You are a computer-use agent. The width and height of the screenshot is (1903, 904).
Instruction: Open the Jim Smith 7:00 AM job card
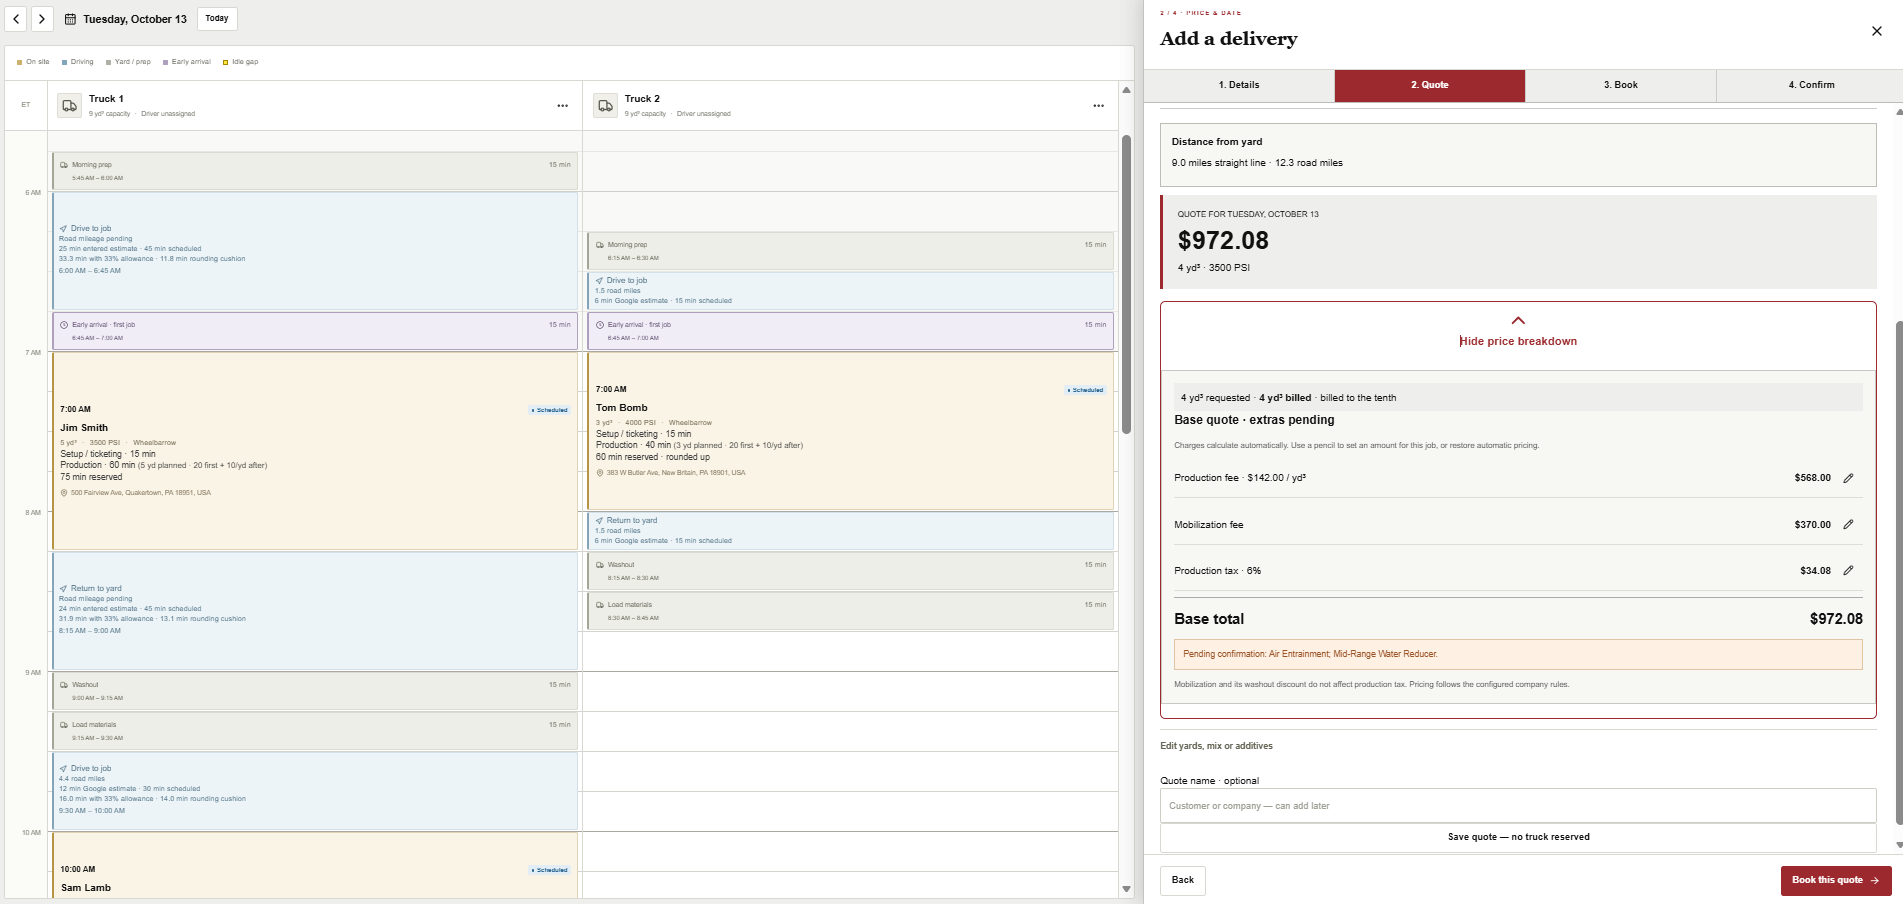pos(315,451)
